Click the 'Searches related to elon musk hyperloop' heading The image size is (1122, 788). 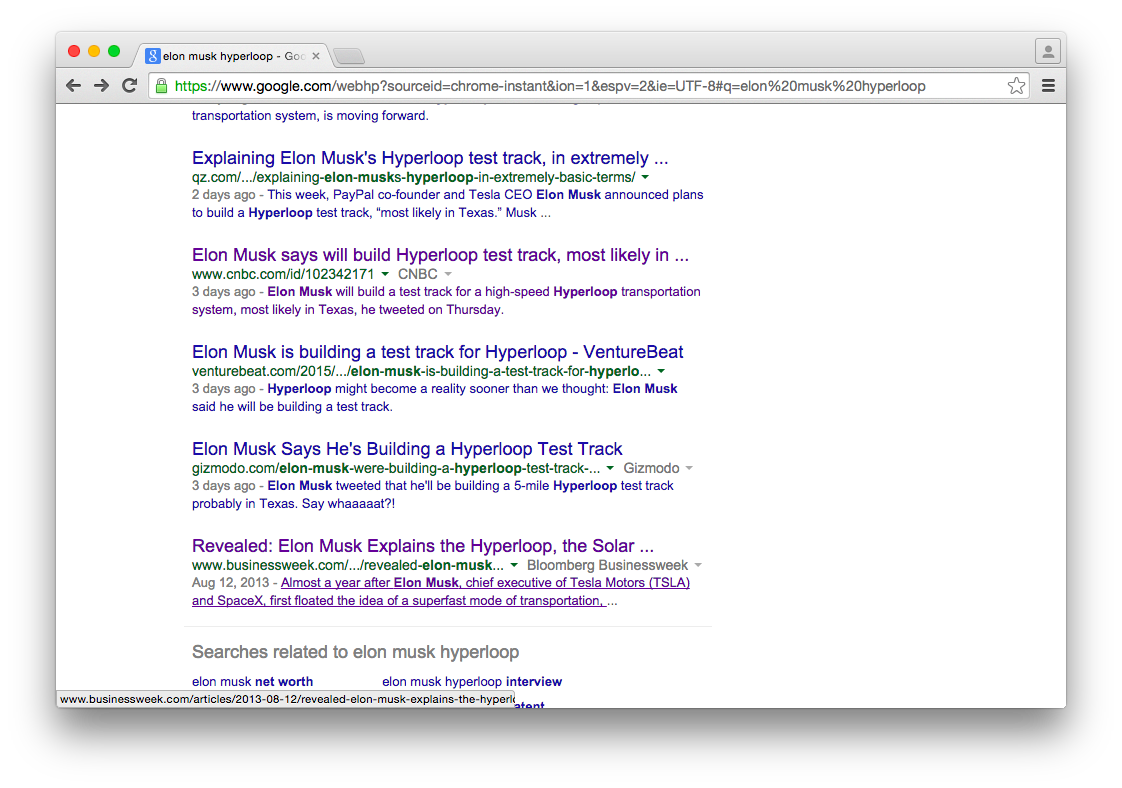click(356, 652)
